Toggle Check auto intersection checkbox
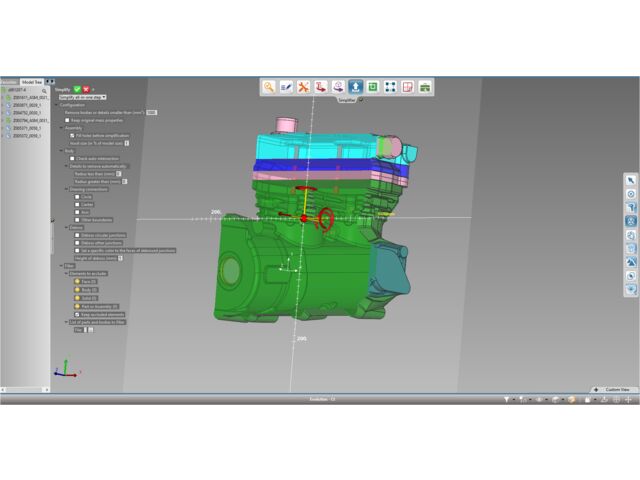The width and height of the screenshot is (640, 480). [72, 158]
